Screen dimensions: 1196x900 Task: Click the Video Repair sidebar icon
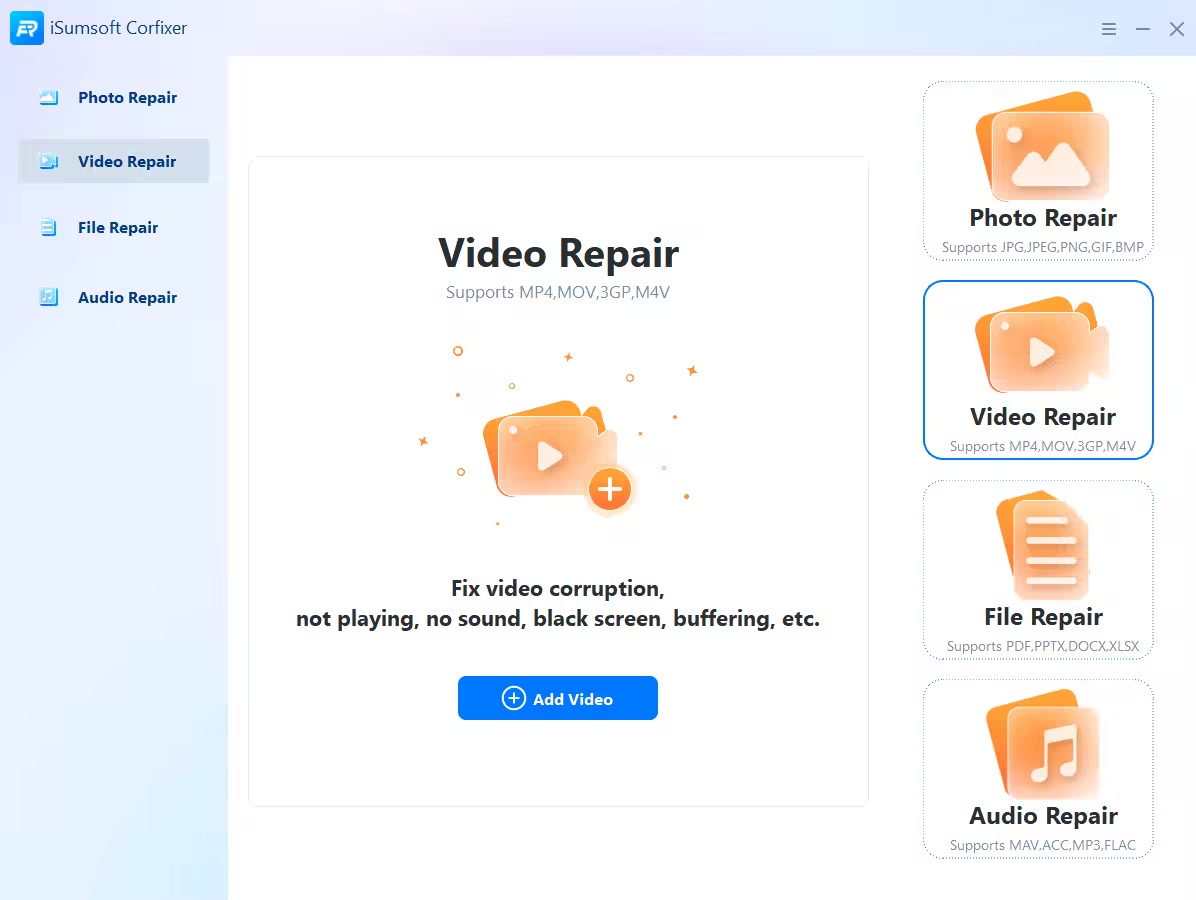click(x=48, y=162)
